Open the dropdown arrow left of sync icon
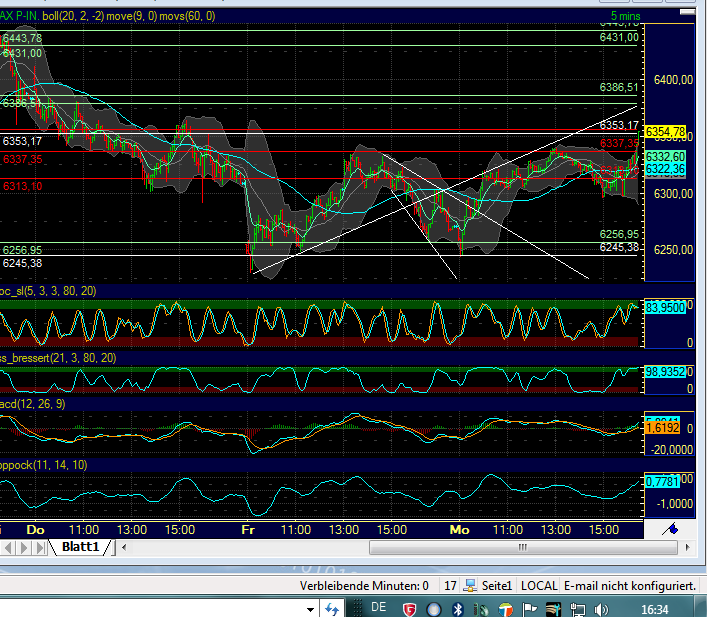 tap(310, 610)
